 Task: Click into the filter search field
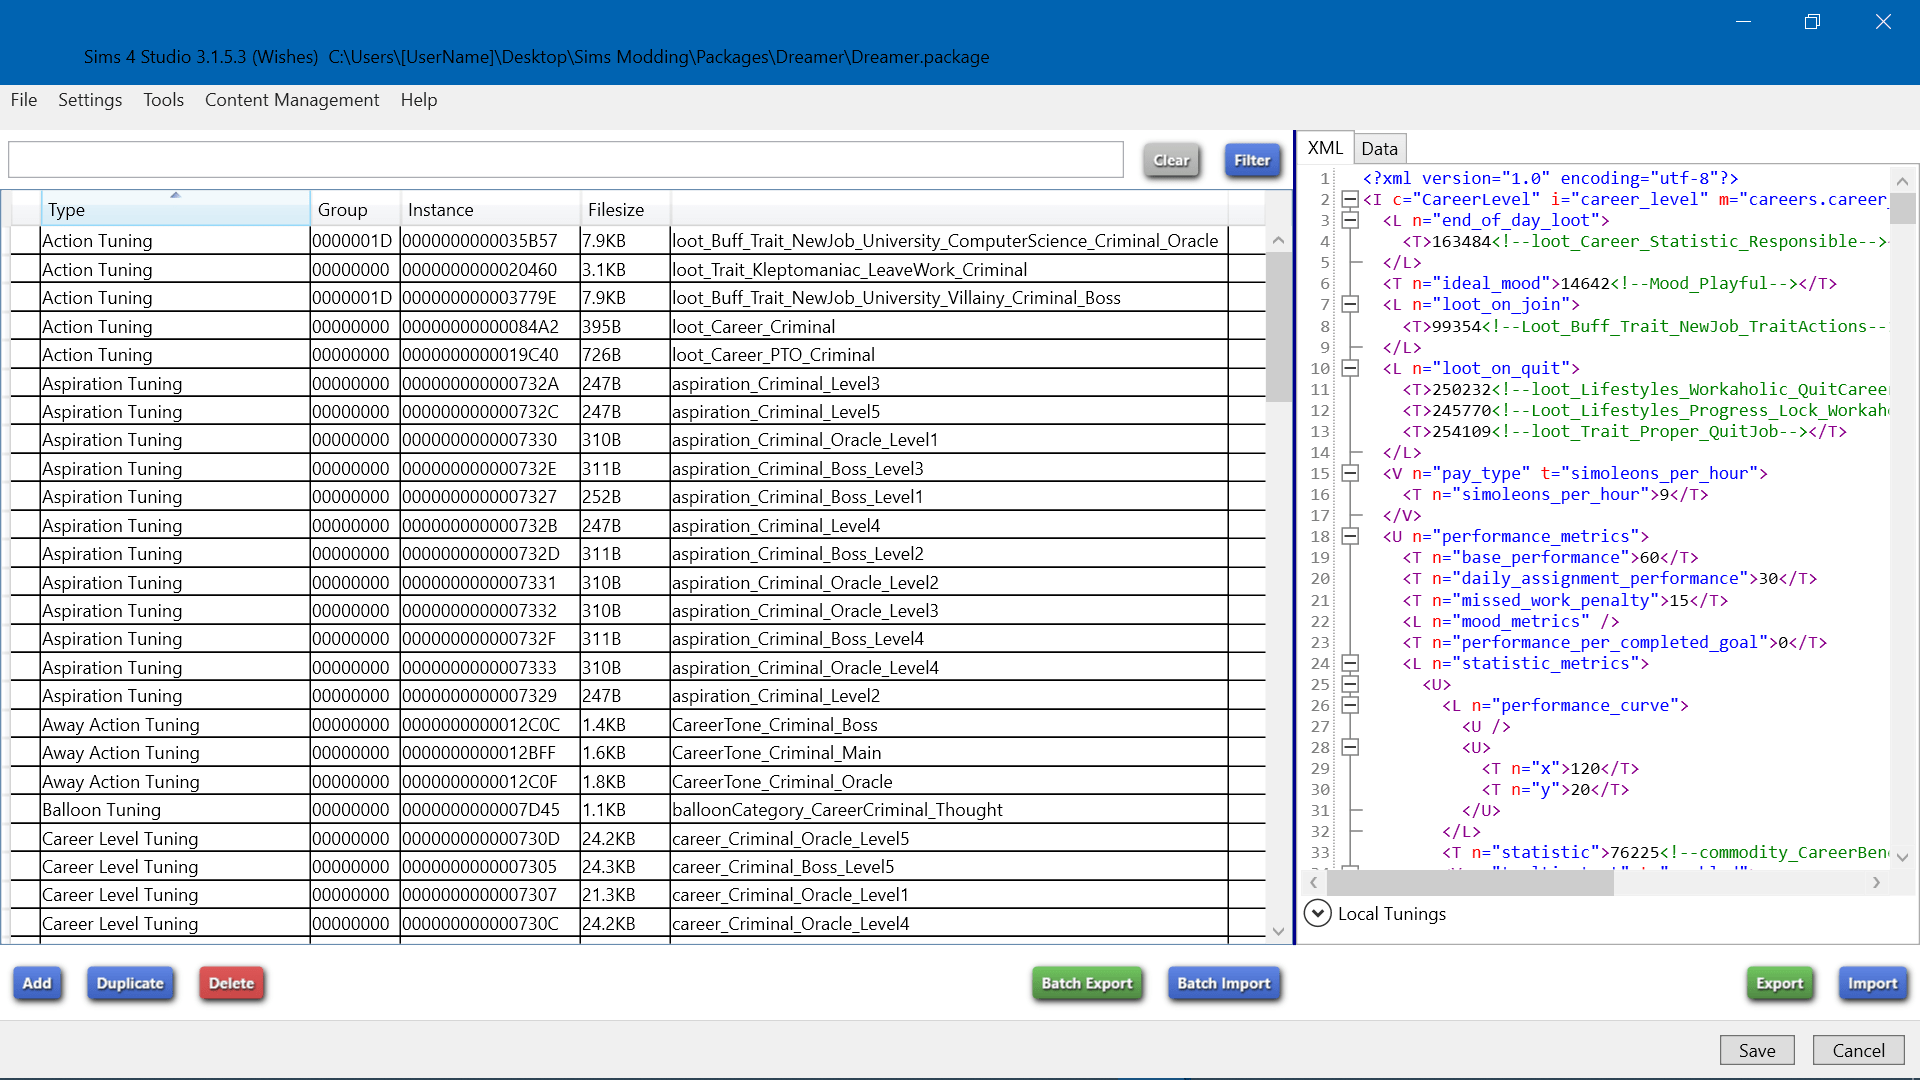566,160
